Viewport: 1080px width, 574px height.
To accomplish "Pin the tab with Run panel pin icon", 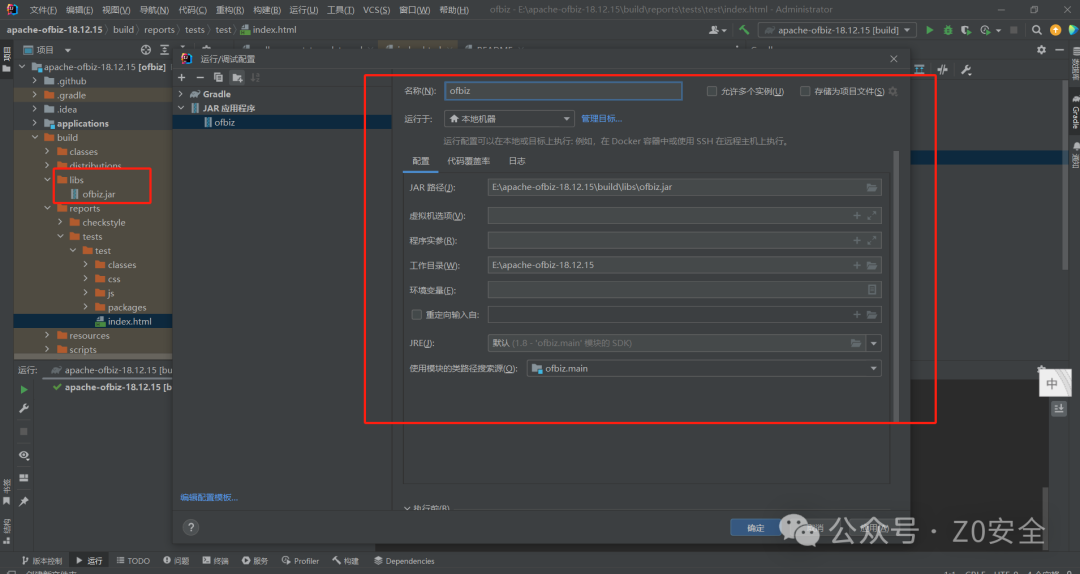I will click(24, 501).
